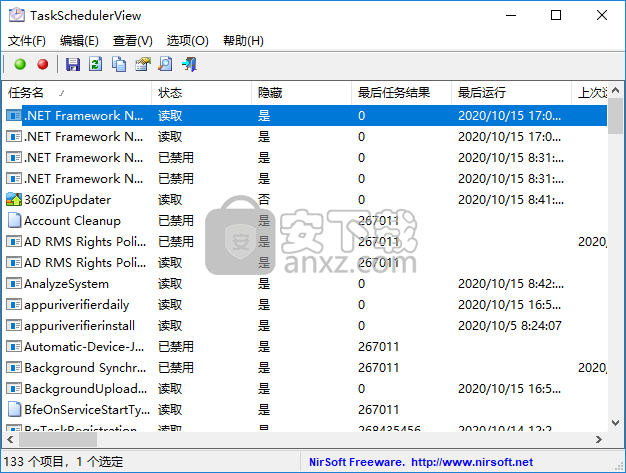Image resolution: width=626 pixels, height=473 pixels.
Task: Open the 查看(V) menu
Action: click(133, 41)
